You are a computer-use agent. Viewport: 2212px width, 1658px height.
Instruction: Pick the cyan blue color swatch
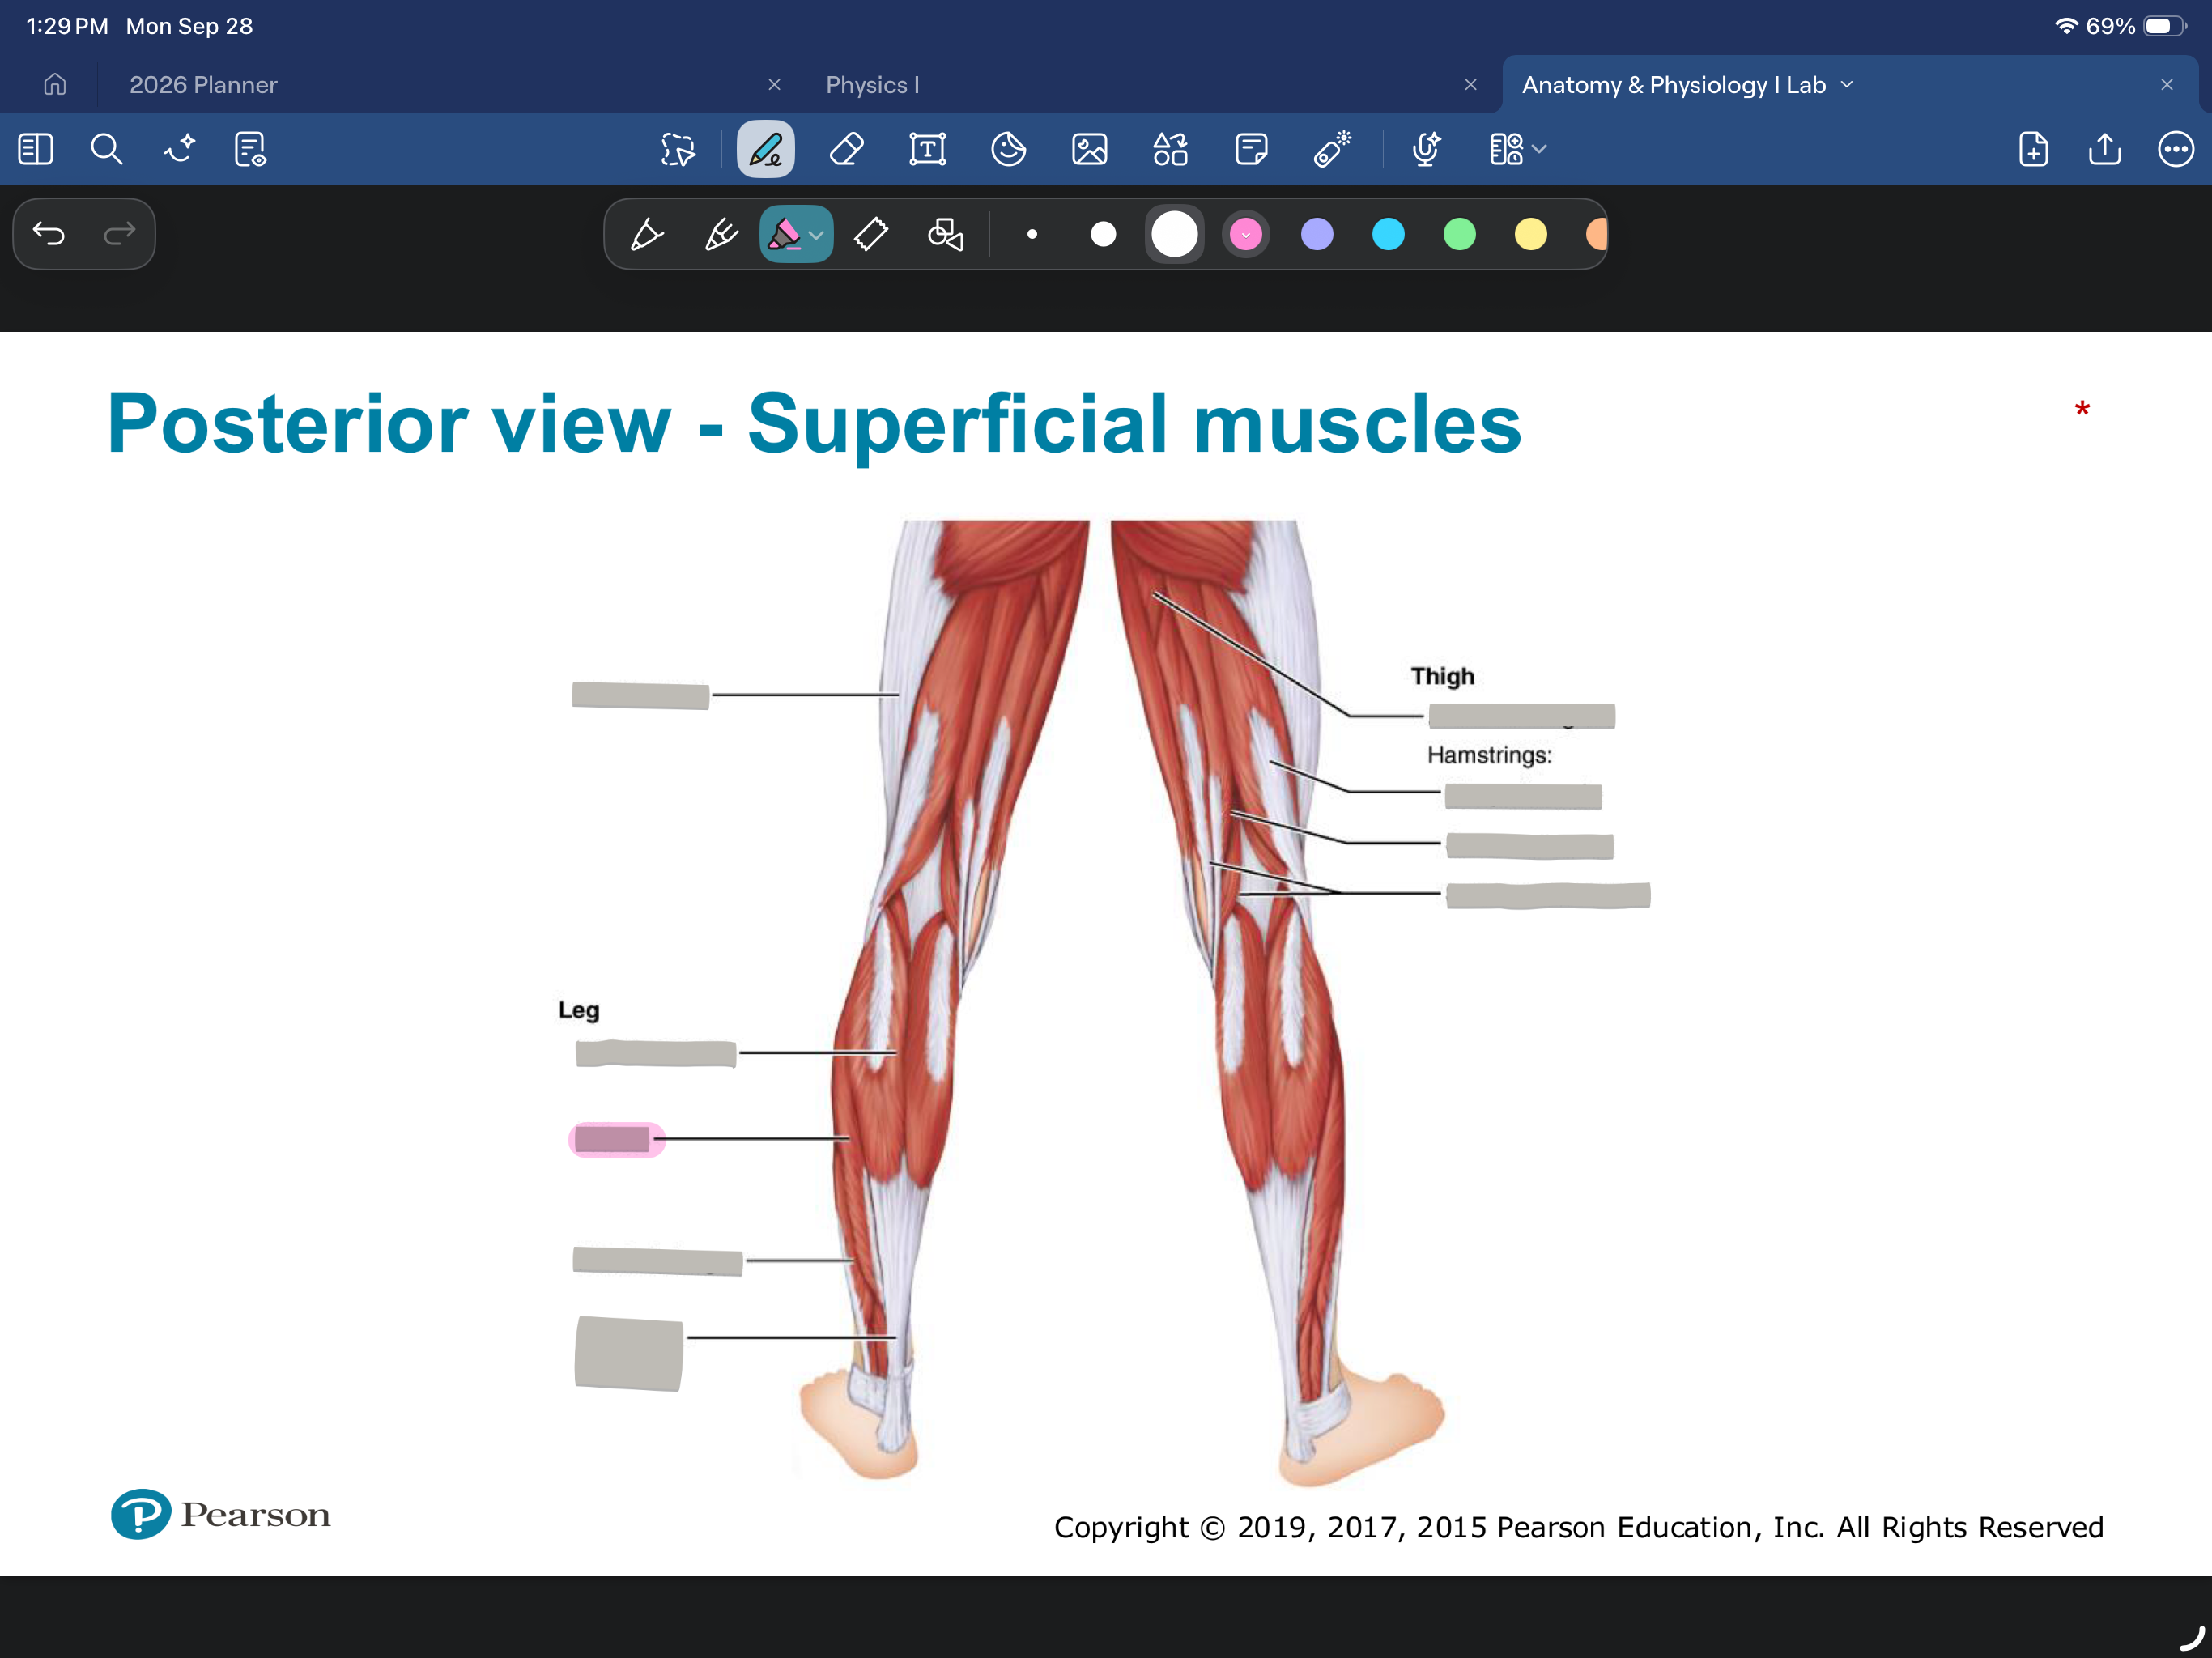click(x=1388, y=234)
